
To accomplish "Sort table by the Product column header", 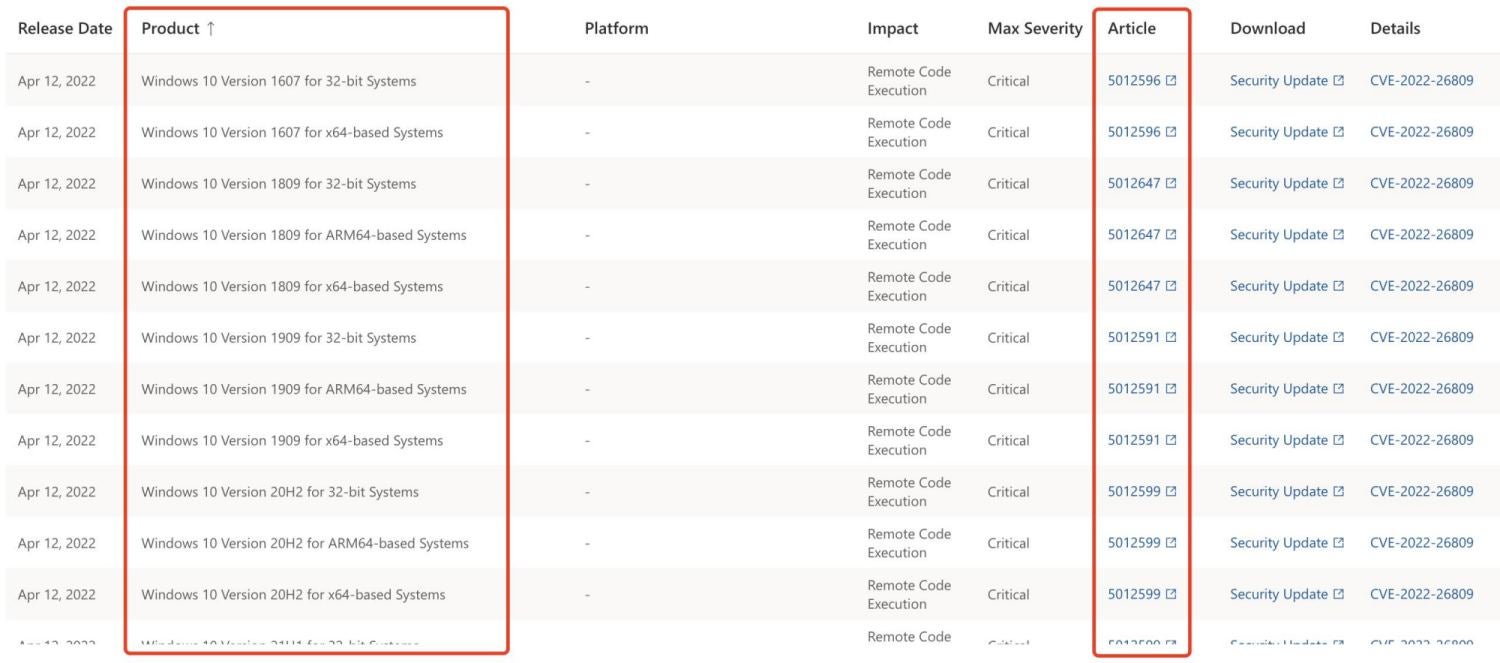I will point(178,29).
